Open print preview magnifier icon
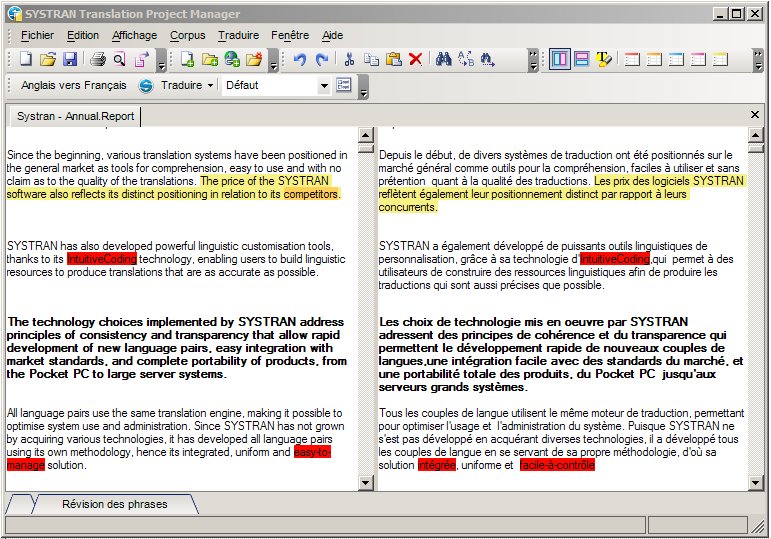This screenshot has height=539, width=771. (x=119, y=60)
